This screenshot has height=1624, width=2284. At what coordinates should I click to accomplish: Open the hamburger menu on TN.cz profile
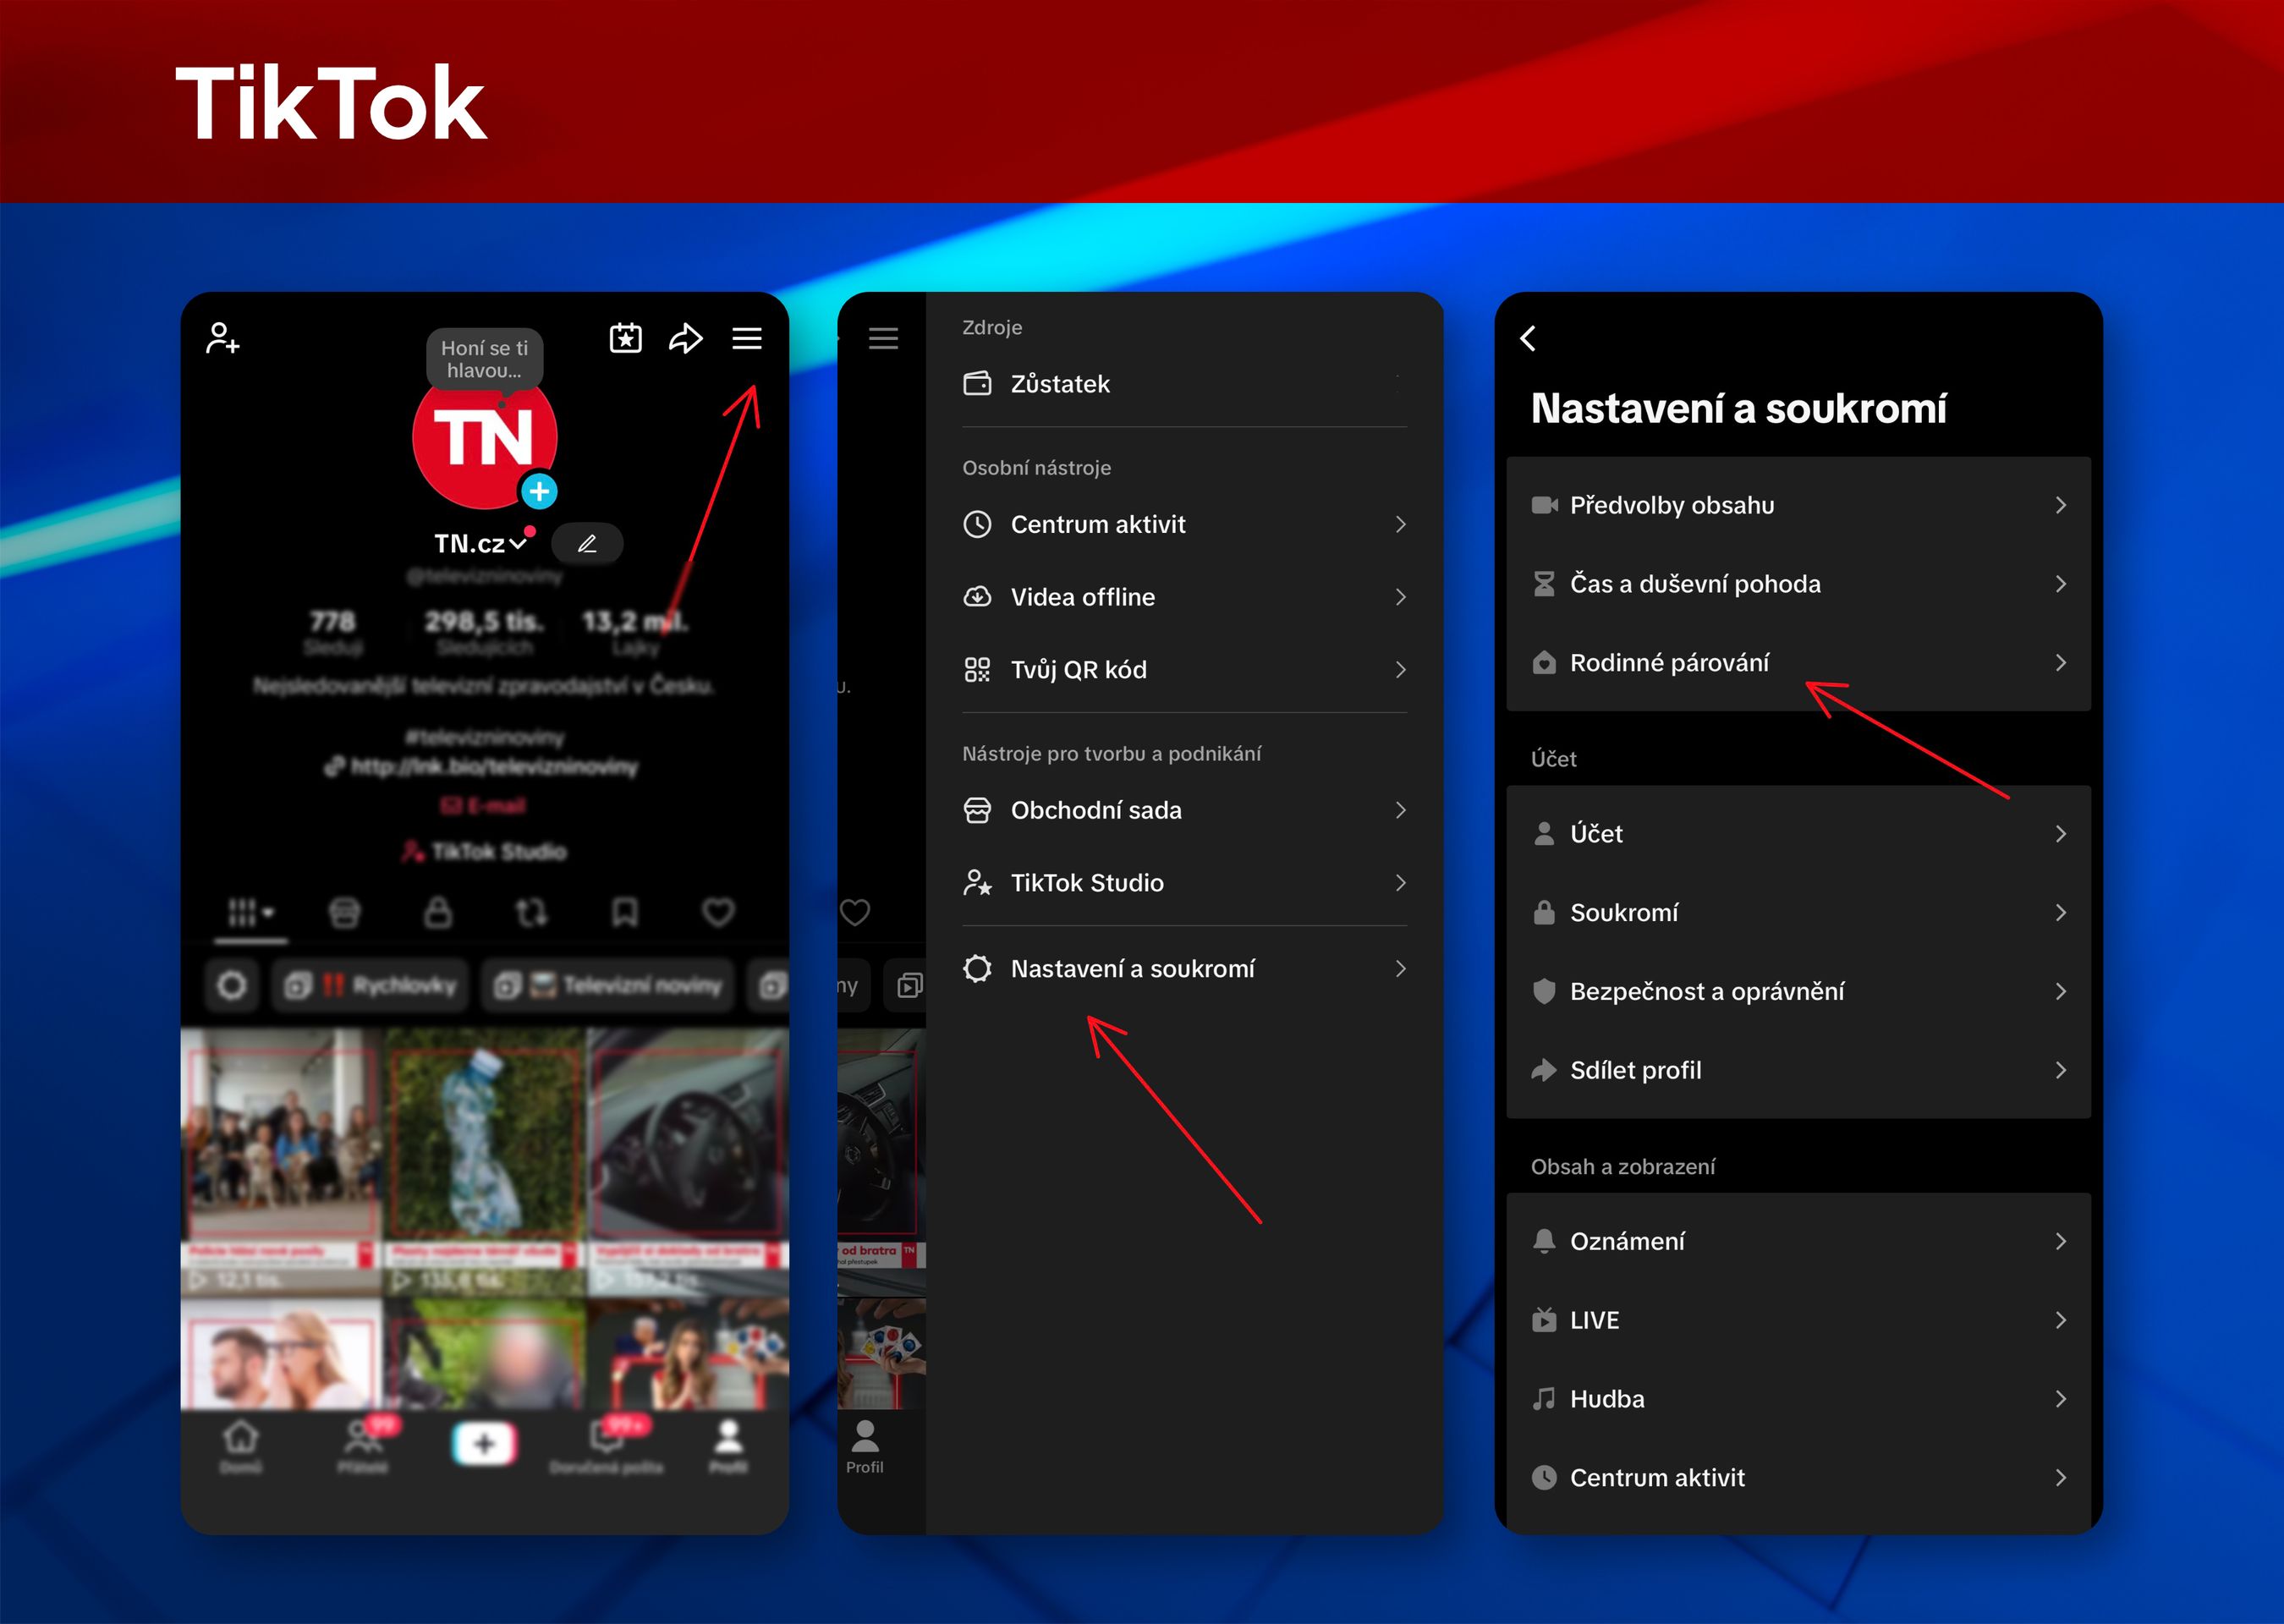click(x=747, y=338)
